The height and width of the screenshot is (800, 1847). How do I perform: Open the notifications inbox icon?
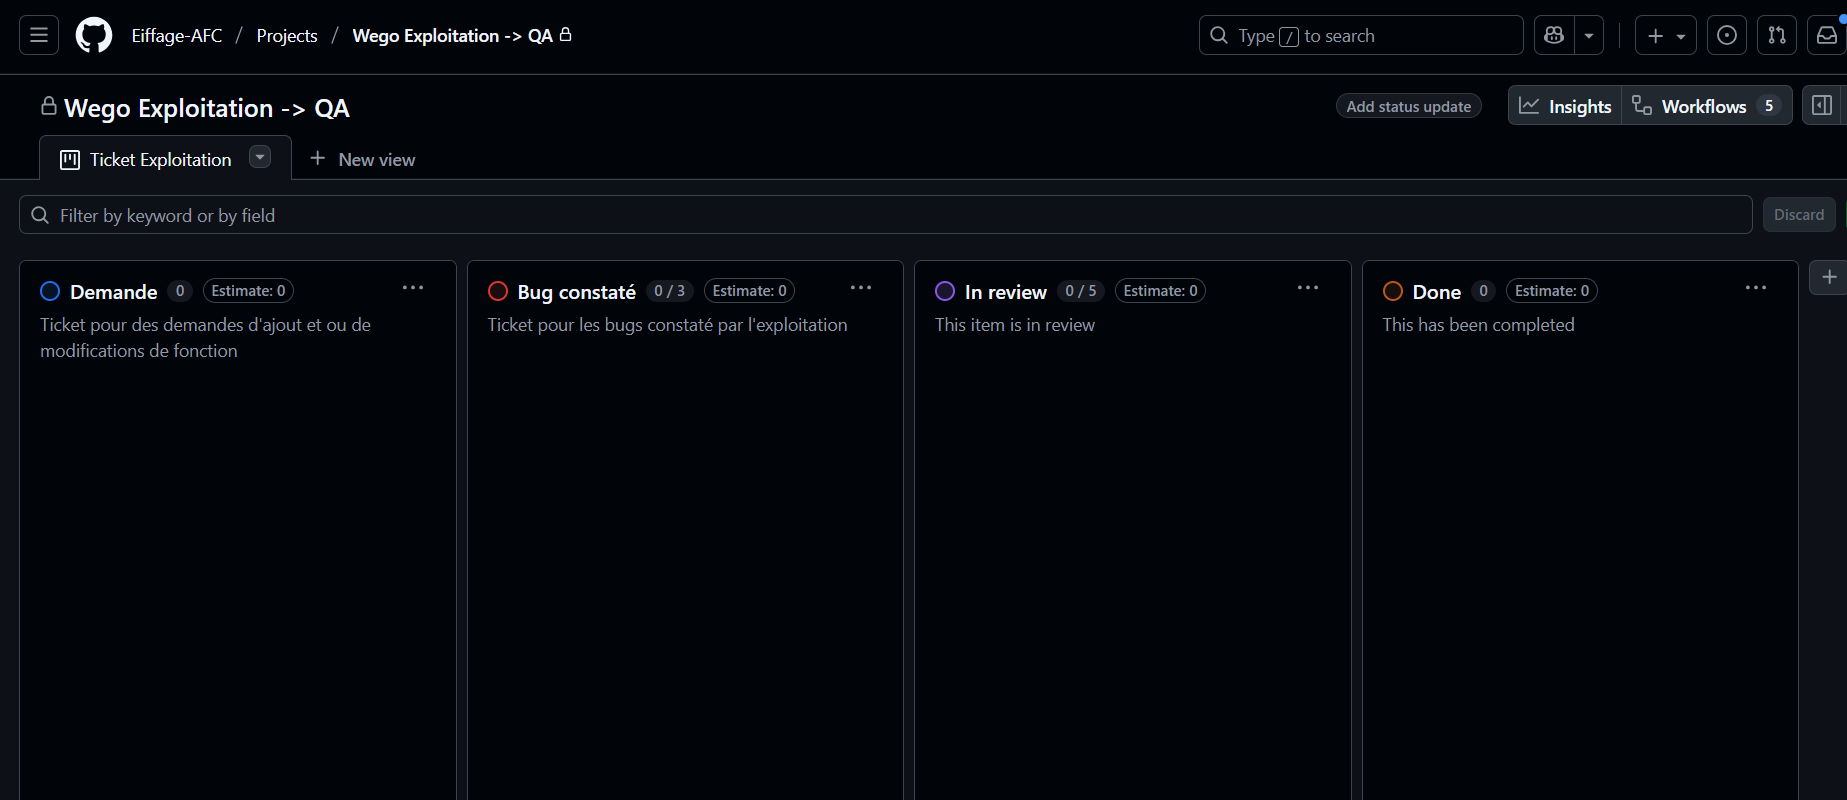coord(1827,36)
